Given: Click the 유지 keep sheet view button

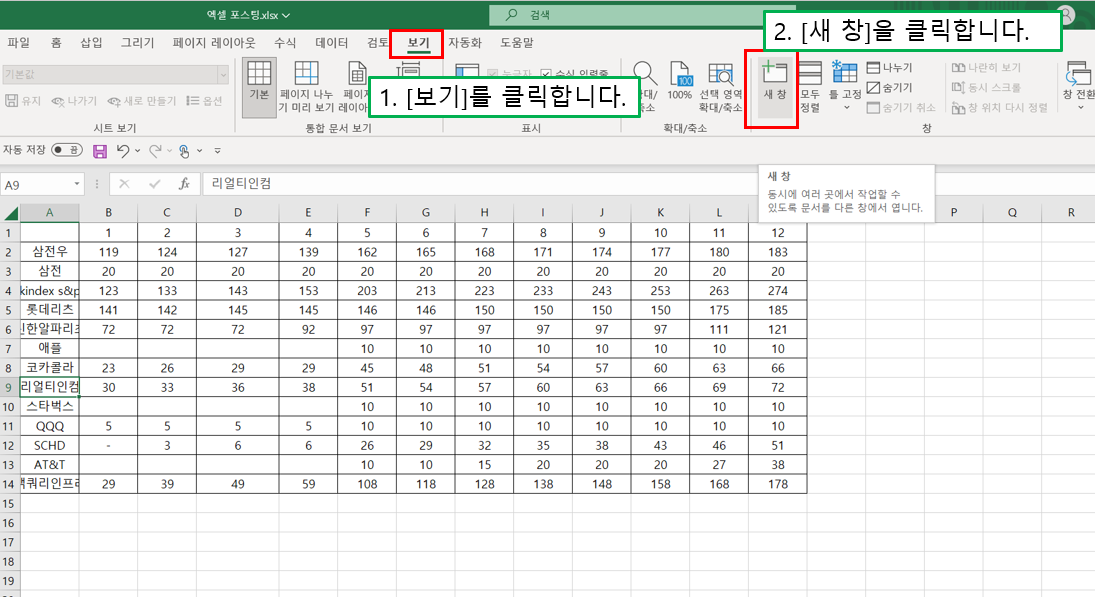Looking at the screenshot, I should pyautogui.click(x=23, y=101).
